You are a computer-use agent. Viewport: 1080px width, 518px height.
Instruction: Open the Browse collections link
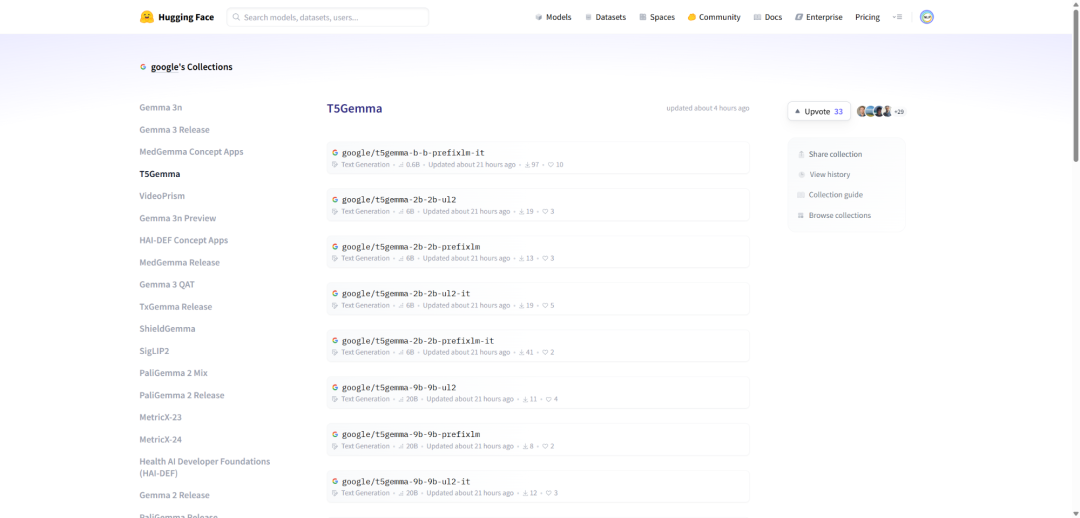[840, 216]
